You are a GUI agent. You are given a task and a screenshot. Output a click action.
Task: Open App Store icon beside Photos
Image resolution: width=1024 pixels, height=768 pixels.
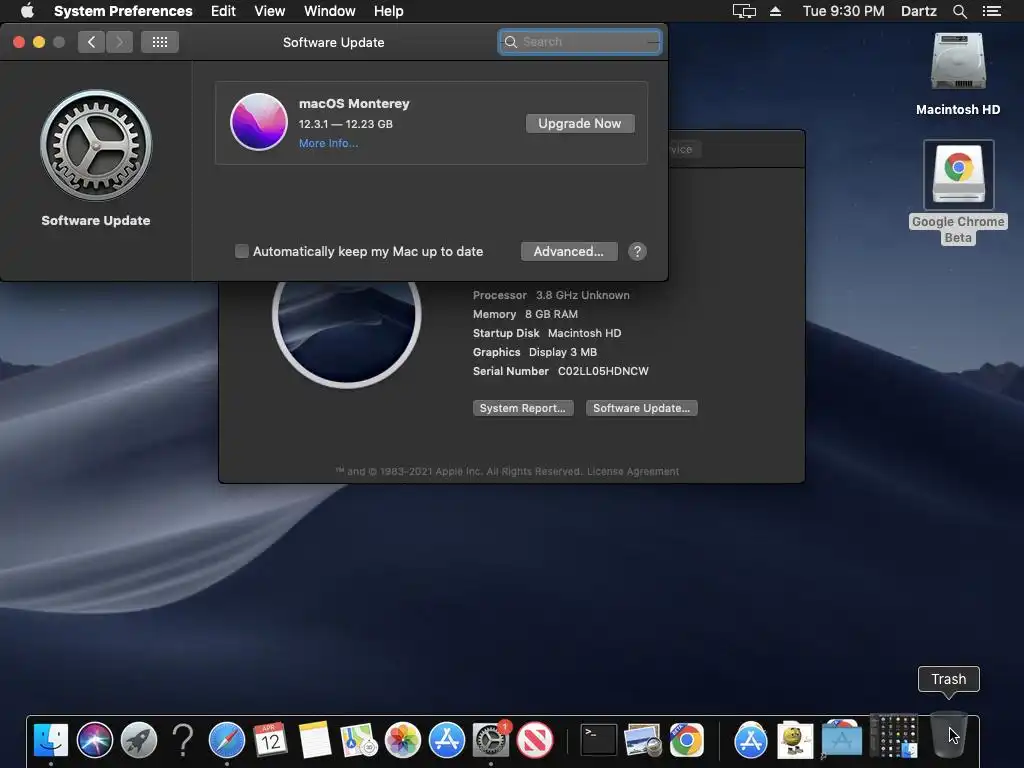click(x=447, y=740)
